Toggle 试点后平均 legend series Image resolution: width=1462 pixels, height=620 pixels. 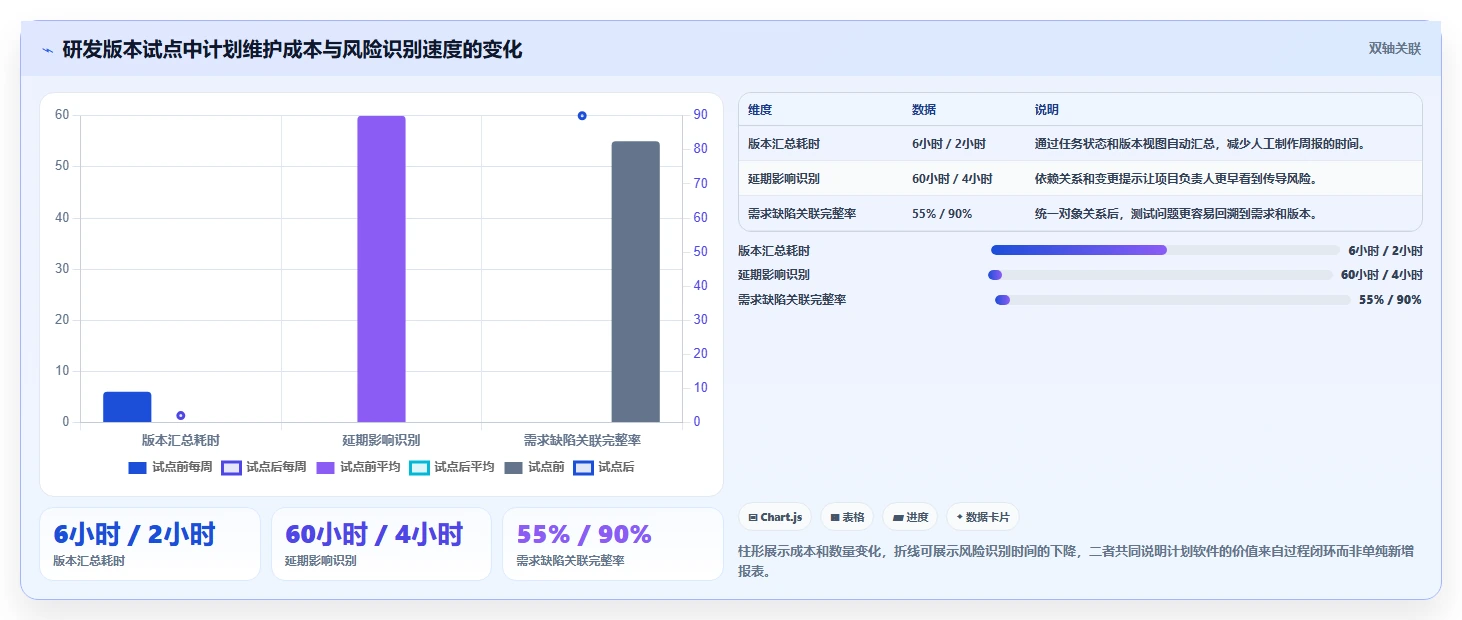click(452, 467)
